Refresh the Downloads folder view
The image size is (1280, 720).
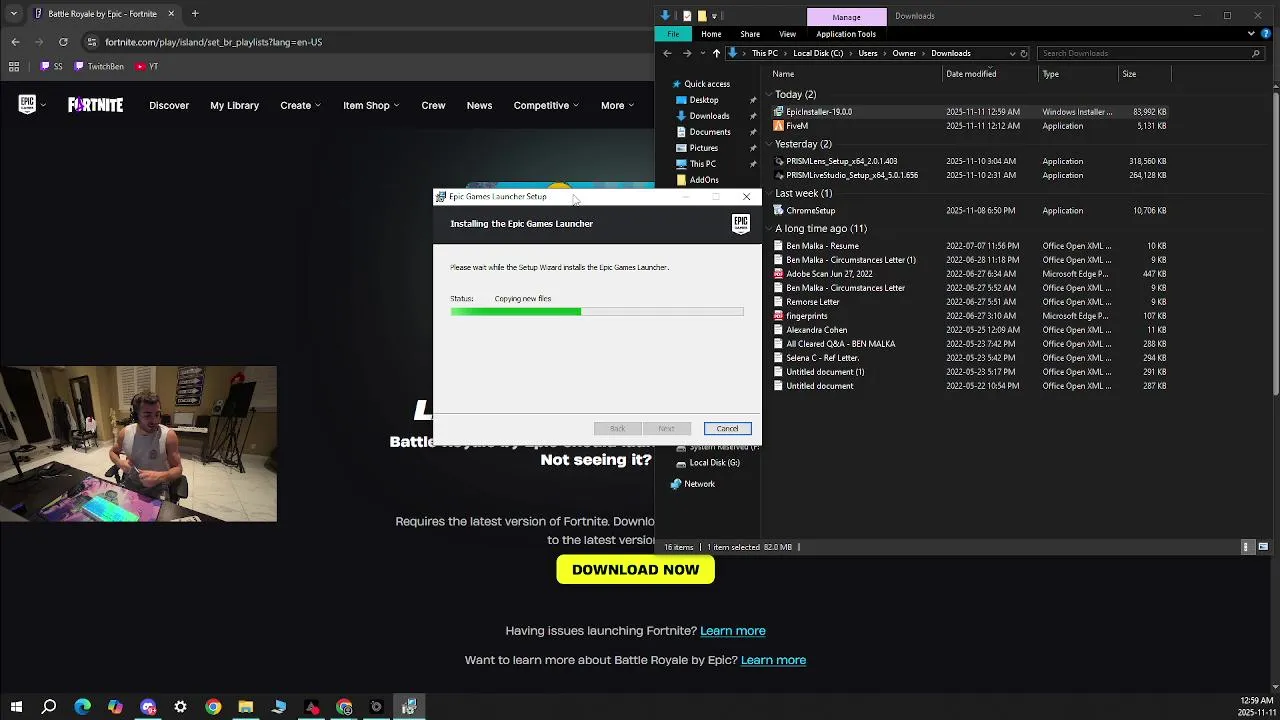(x=1024, y=53)
